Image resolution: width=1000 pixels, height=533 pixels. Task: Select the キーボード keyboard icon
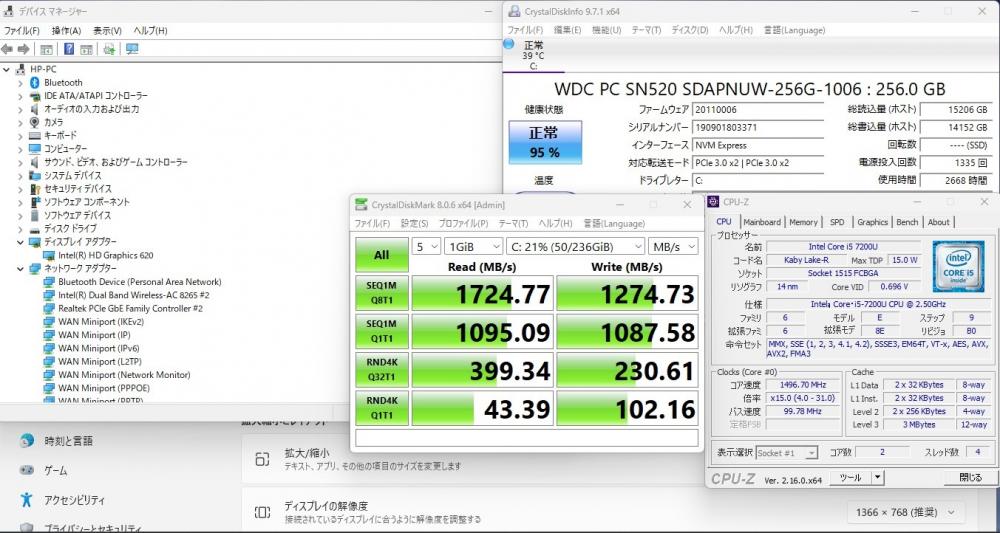pos(35,135)
